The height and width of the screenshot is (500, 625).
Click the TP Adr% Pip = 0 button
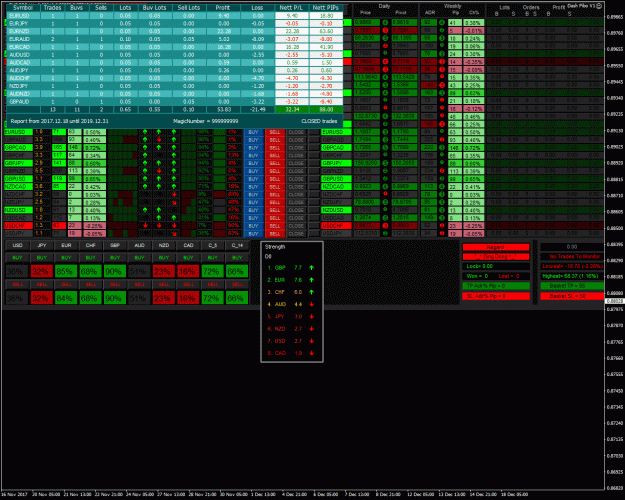[x=496, y=286]
